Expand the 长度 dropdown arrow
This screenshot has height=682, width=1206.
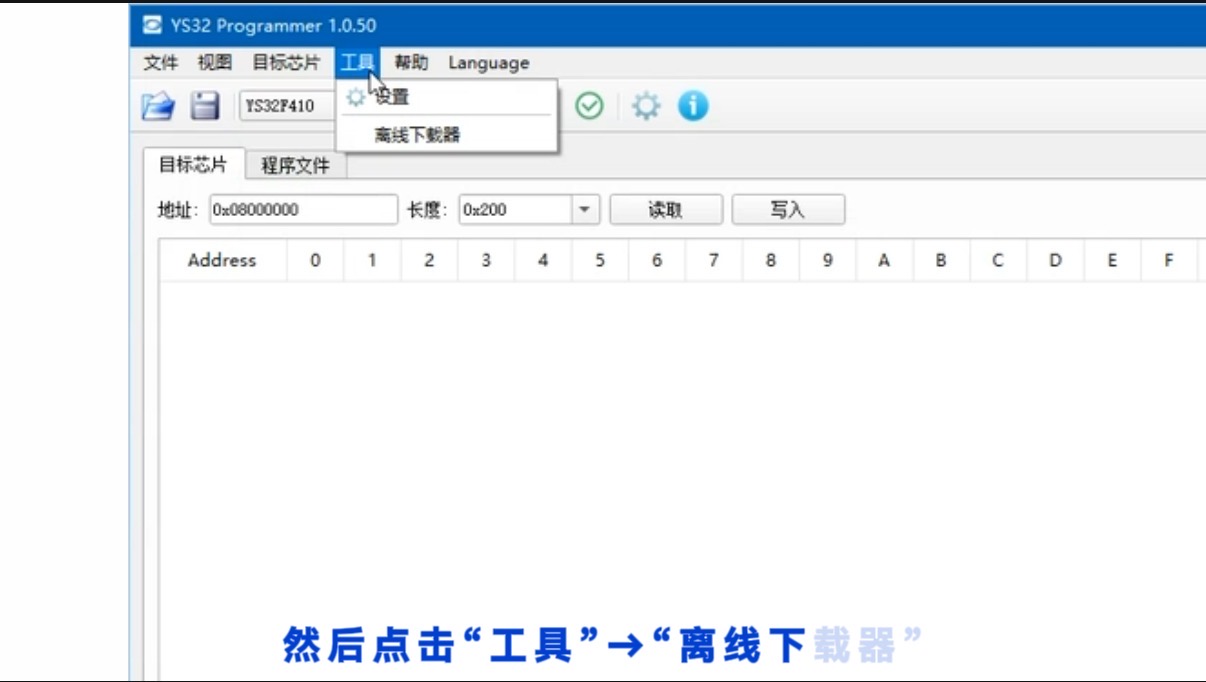point(585,210)
